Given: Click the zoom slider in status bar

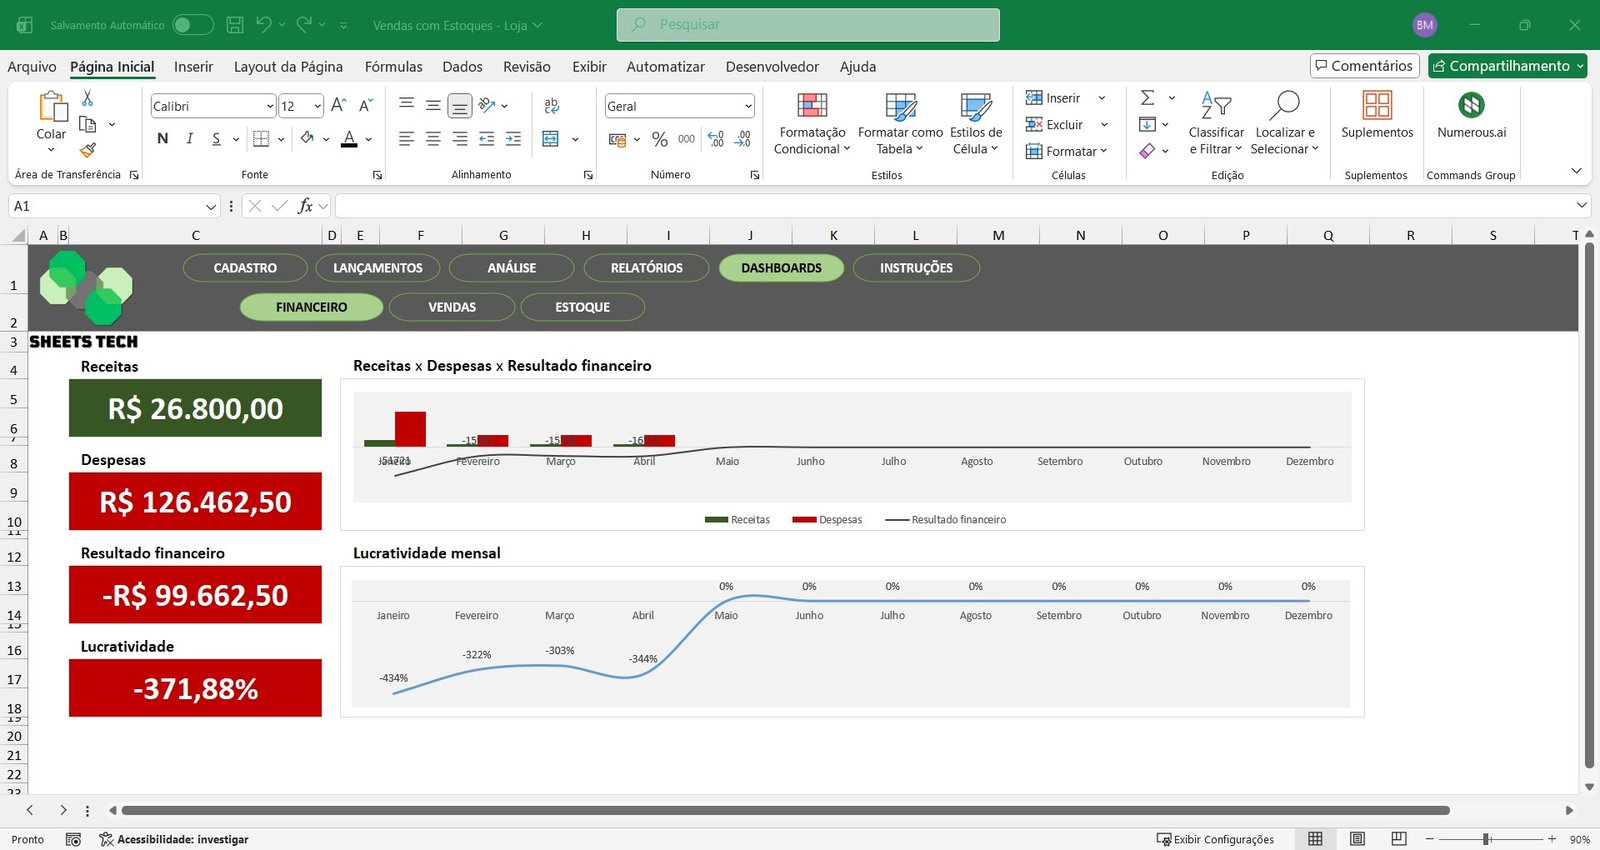Looking at the screenshot, I should 1487,839.
